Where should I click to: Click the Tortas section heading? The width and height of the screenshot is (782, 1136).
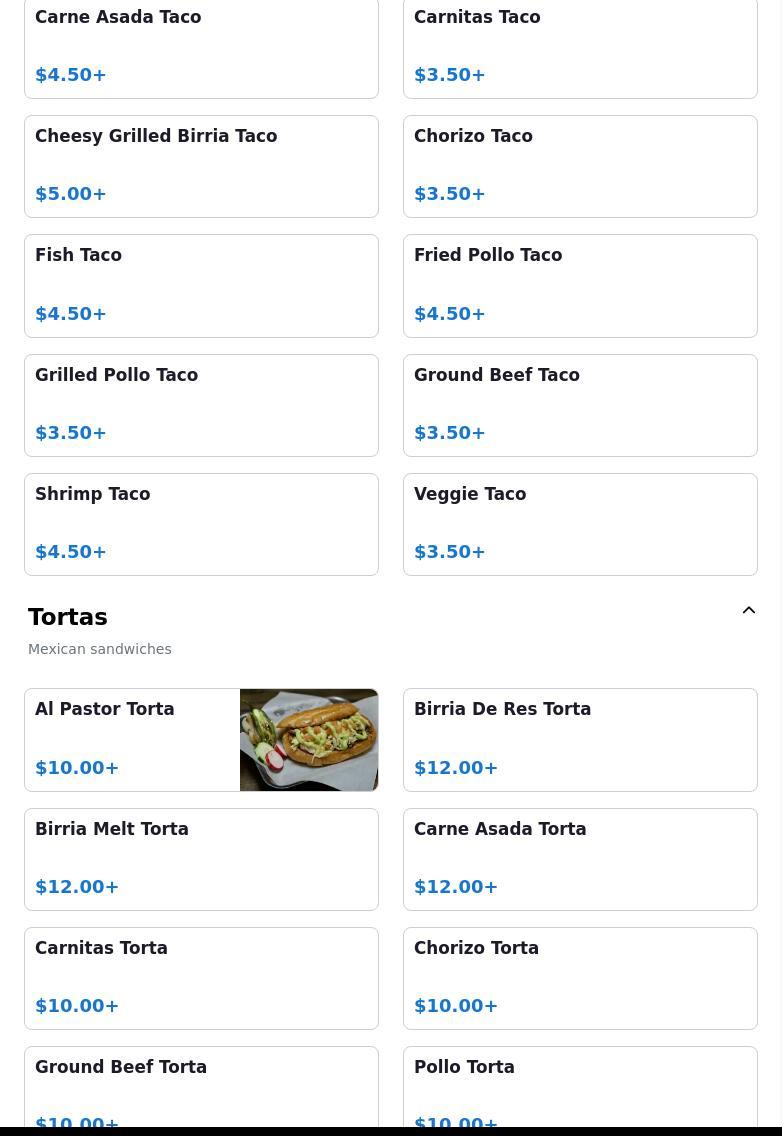(x=68, y=617)
